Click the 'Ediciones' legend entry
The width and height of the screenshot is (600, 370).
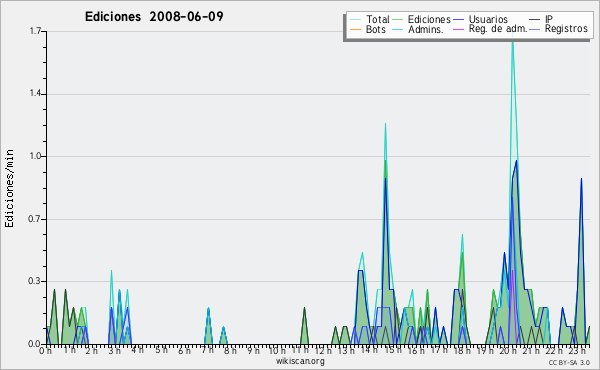tap(422, 19)
